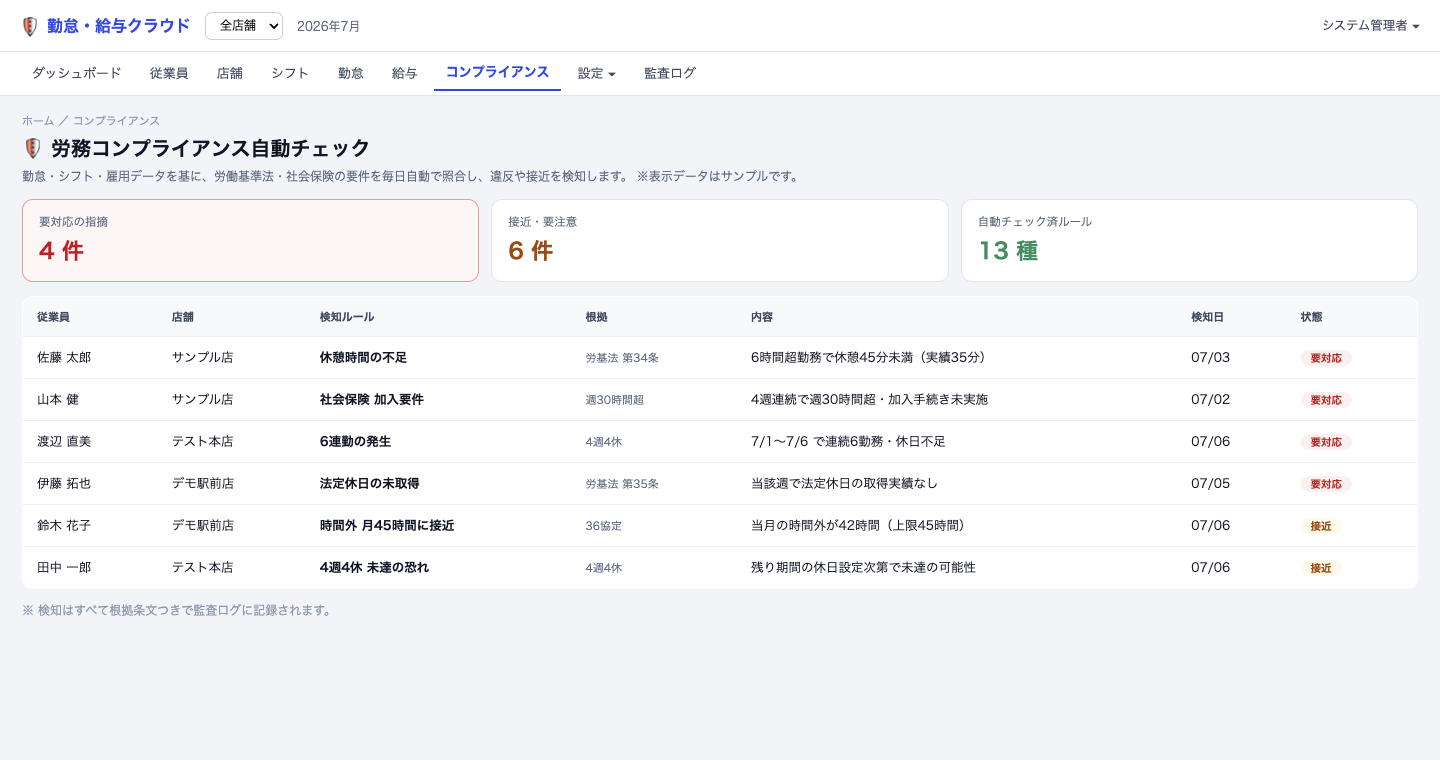This screenshot has height=760, width=1440.
Task: Click 要対応 badge for 佐藤 太郎
Action: point(1326,358)
